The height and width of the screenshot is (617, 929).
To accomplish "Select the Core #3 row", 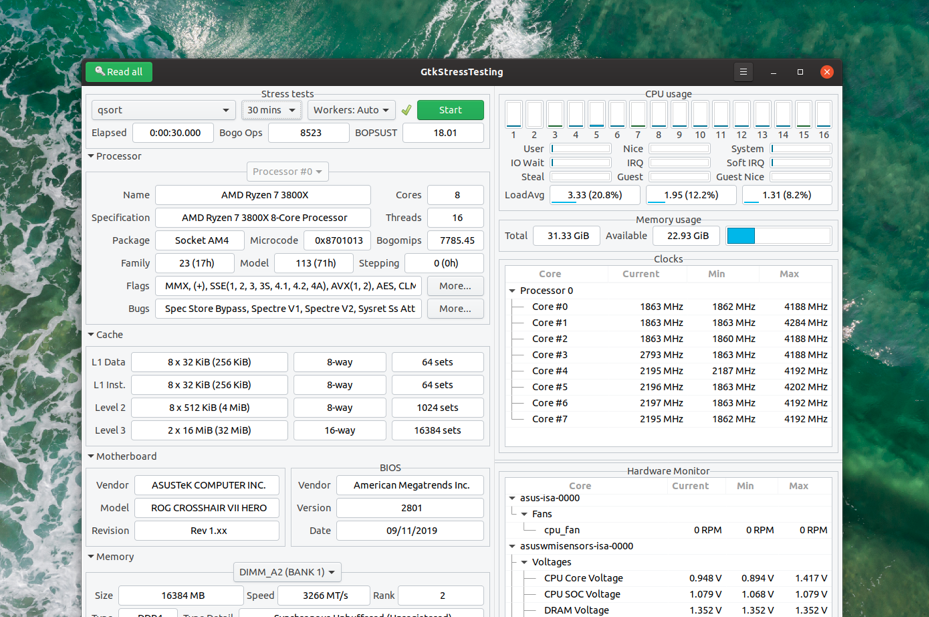I will [668, 354].
